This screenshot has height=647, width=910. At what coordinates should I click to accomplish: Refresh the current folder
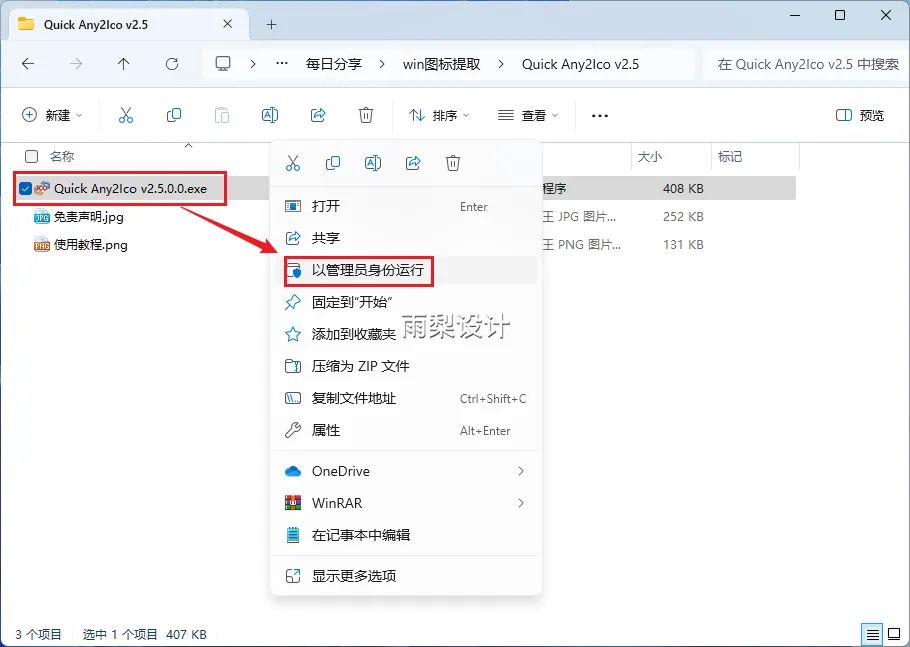(x=172, y=64)
